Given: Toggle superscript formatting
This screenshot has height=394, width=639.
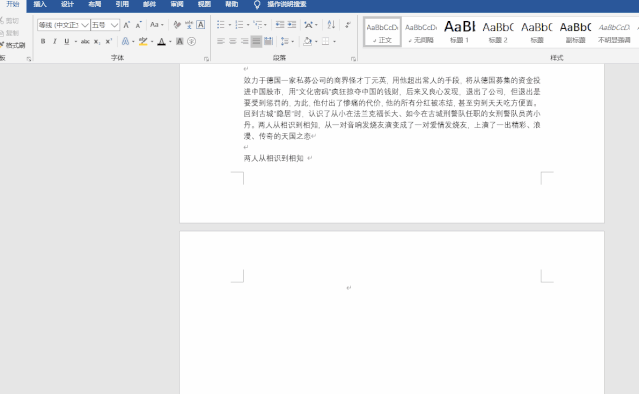Looking at the screenshot, I should [108, 41].
